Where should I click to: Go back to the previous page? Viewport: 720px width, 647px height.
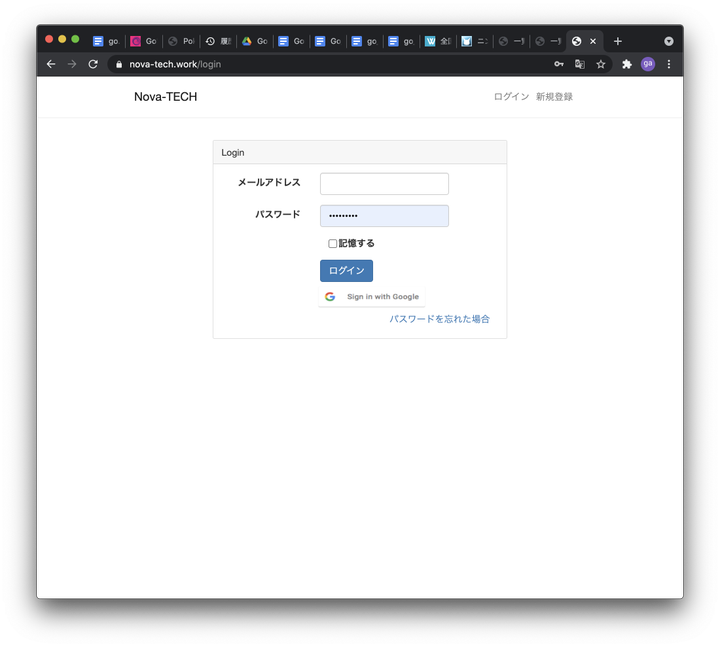pyautogui.click(x=51, y=64)
